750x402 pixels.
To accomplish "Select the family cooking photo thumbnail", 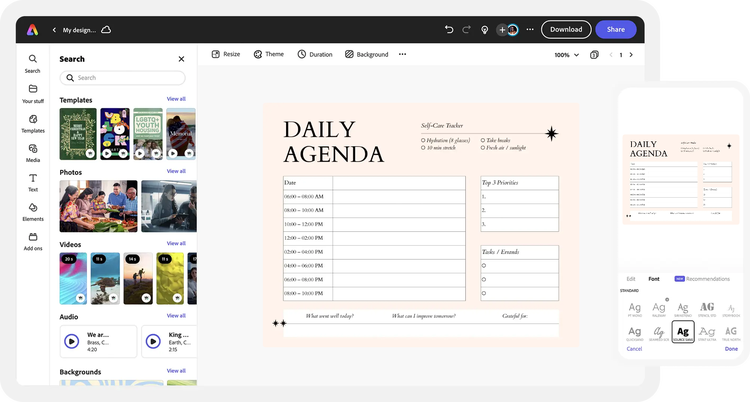I will click(98, 206).
